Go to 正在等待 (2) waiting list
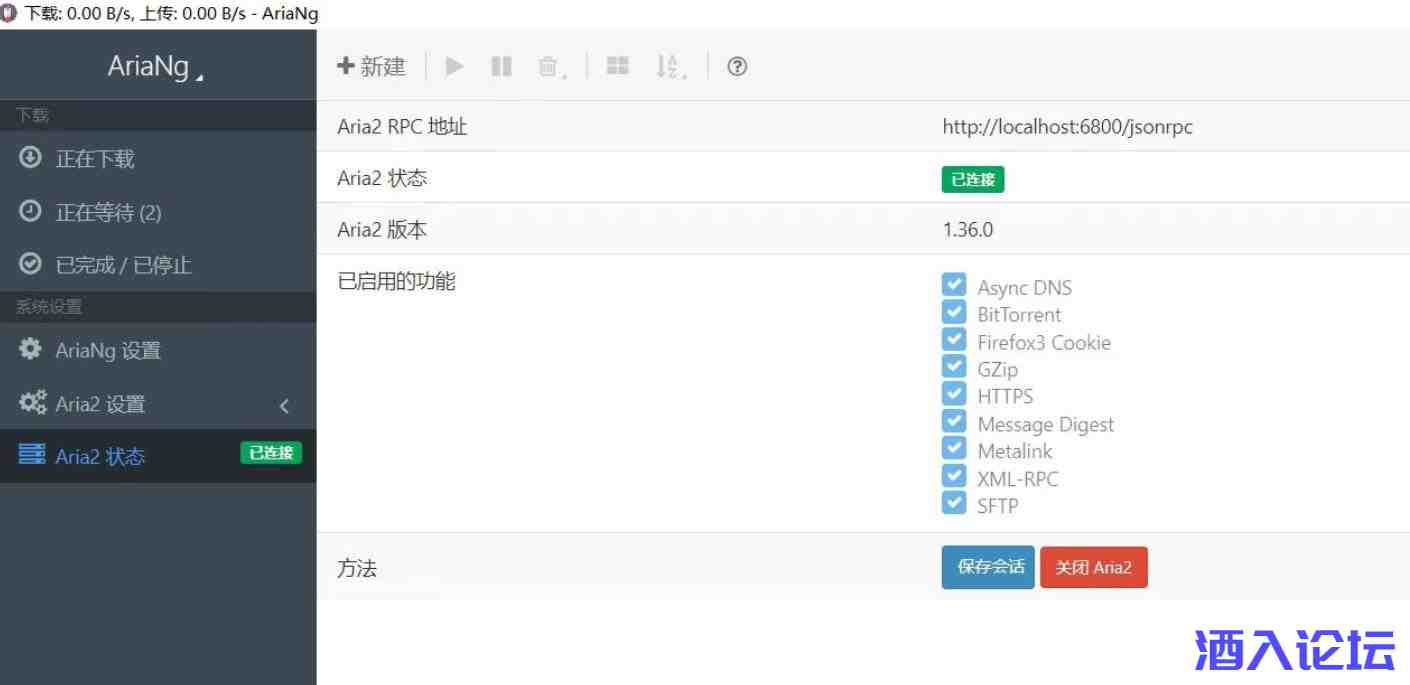Viewport: 1410px width, 685px height. tap(158, 212)
